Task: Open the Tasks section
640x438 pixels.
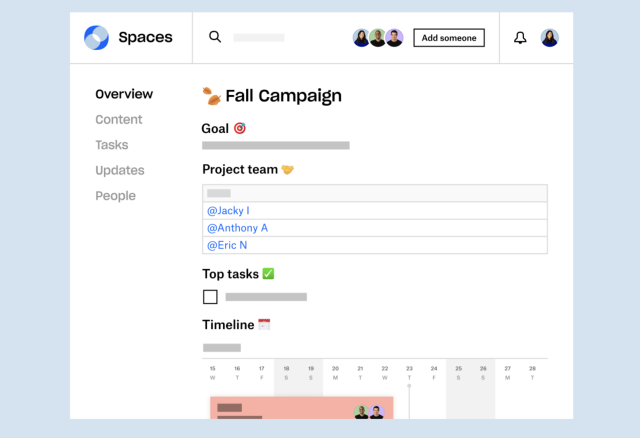Action: point(112,145)
